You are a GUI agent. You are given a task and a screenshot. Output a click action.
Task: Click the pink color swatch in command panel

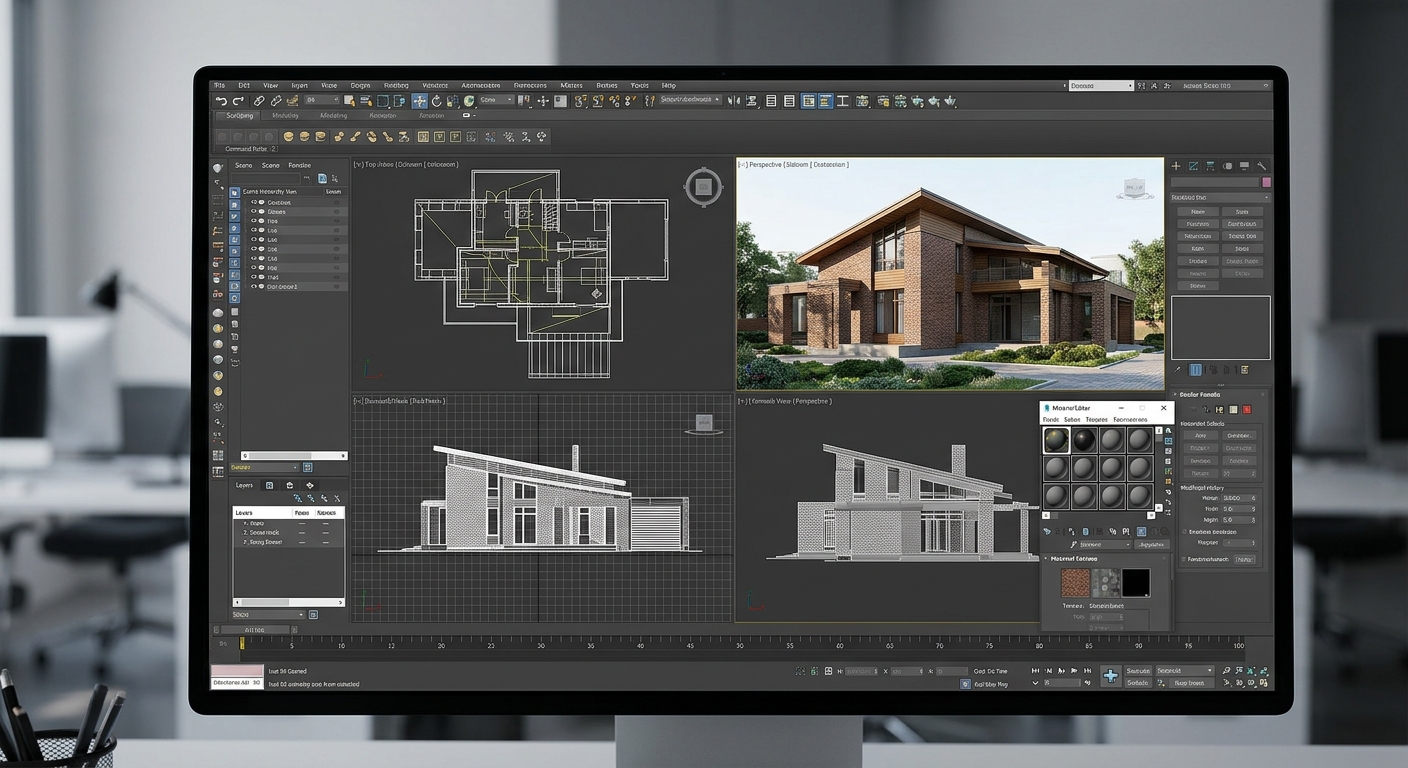coord(1266,183)
